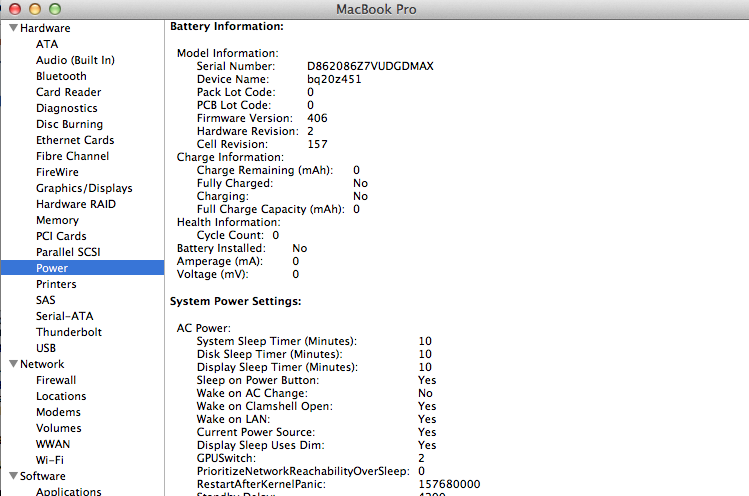Open Ethernet Cards entry
Viewport: 749px width, 496px height.
(75, 140)
